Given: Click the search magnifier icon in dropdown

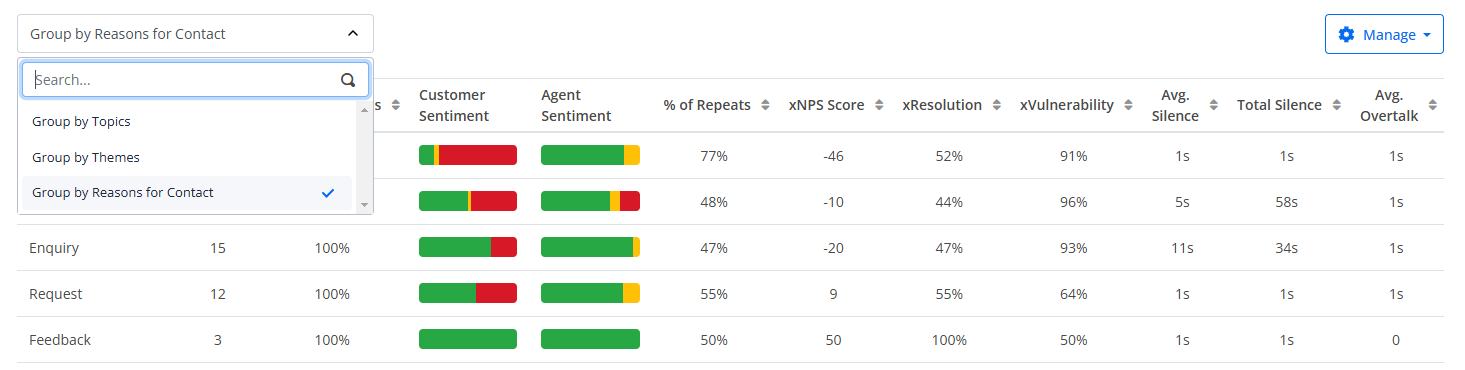Looking at the screenshot, I should [x=348, y=80].
